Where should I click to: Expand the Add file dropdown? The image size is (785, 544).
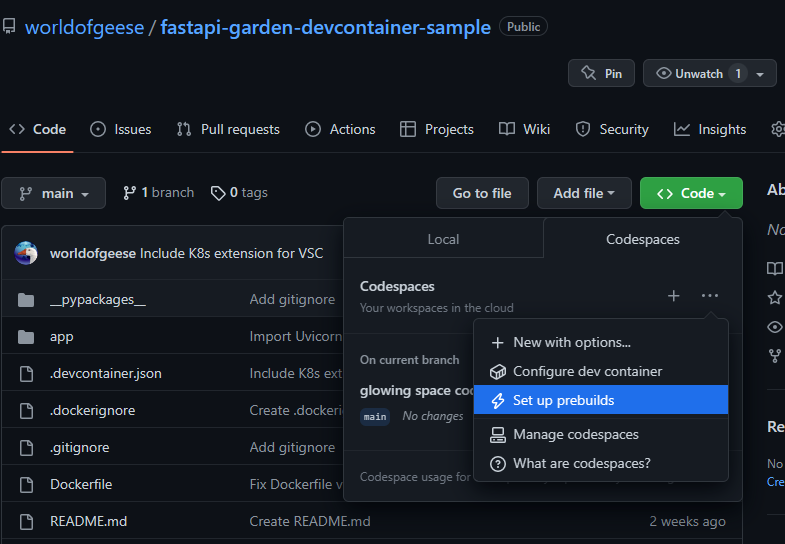[584, 193]
